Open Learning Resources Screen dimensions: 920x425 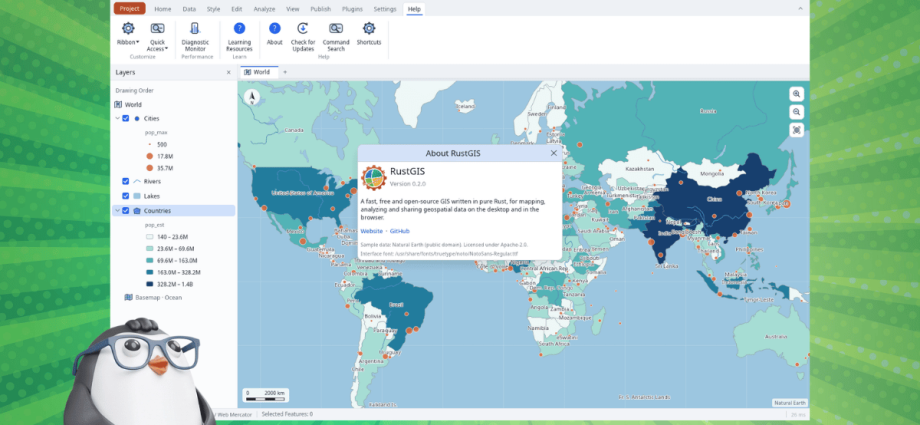[x=239, y=37]
